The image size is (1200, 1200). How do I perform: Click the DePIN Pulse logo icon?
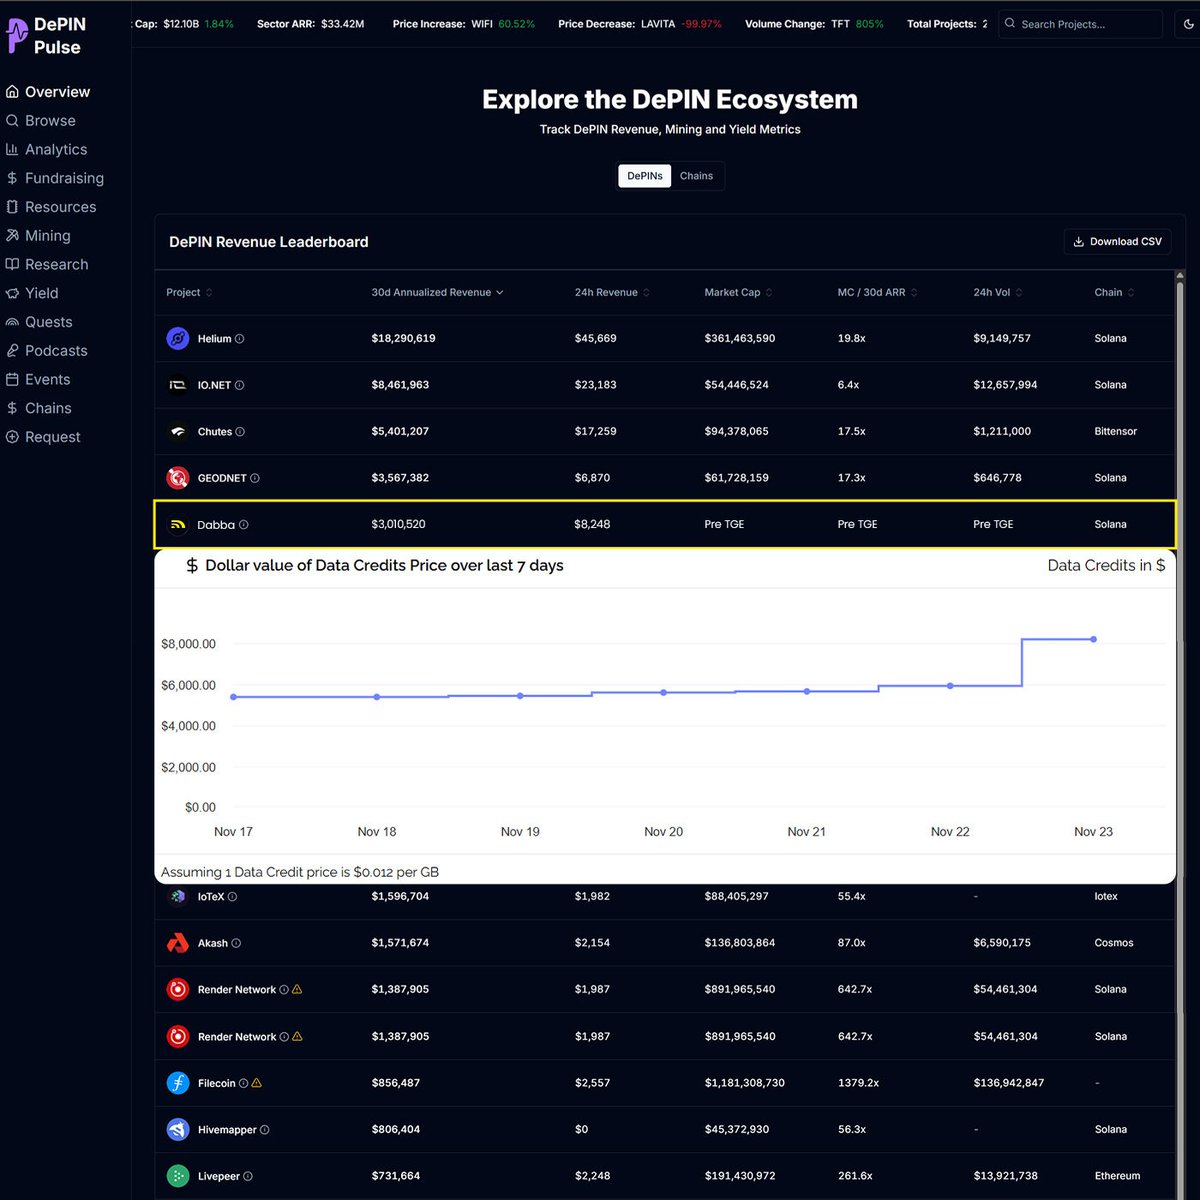click(17, 35)
